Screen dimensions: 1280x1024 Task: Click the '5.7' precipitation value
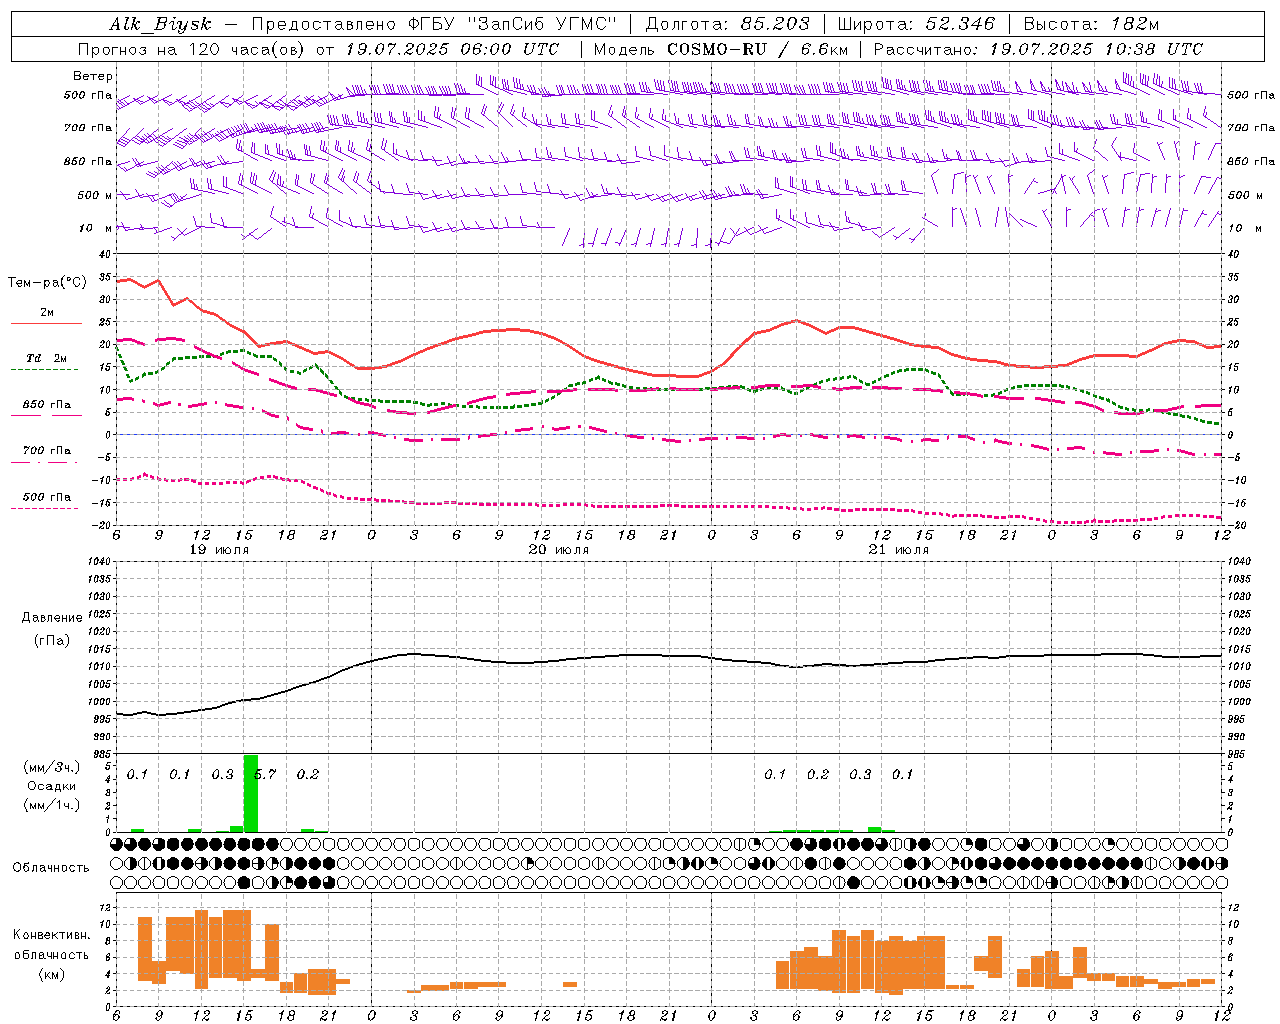coord(266,774)
